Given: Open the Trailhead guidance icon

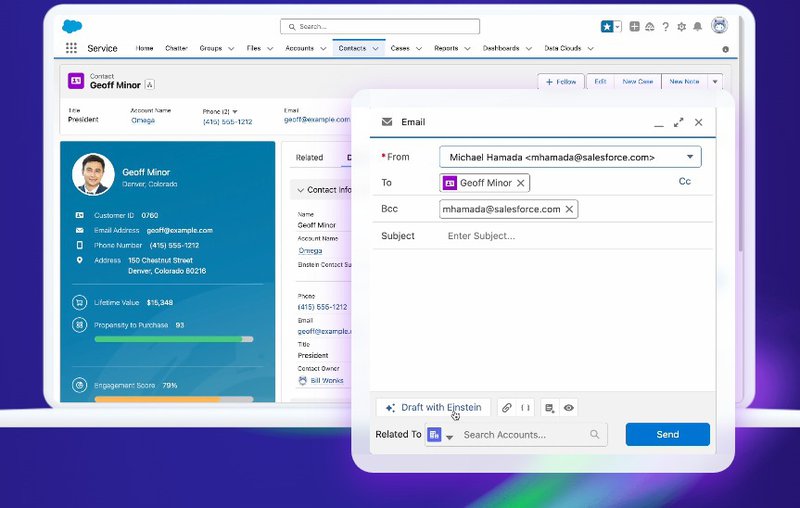Looking at the screenshot, I should 649,27.
